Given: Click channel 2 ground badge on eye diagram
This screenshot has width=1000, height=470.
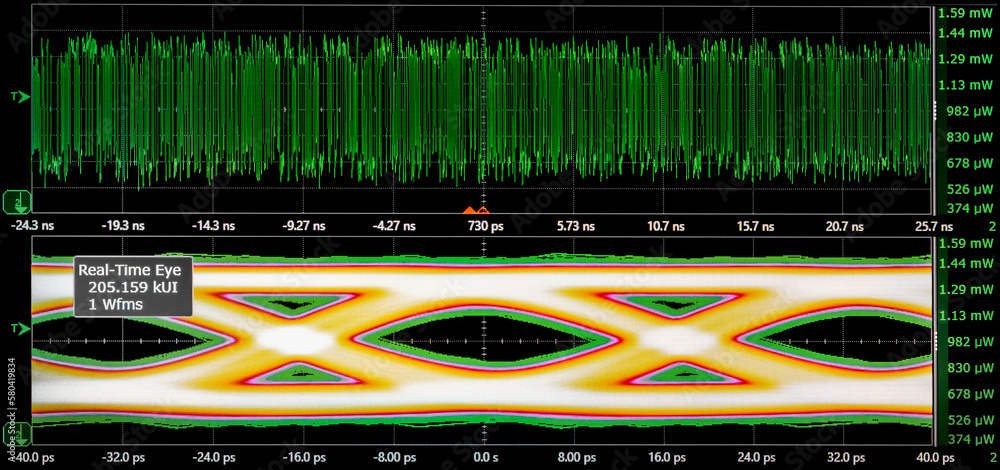Looking at the screenshot, I should click(17, 434).
